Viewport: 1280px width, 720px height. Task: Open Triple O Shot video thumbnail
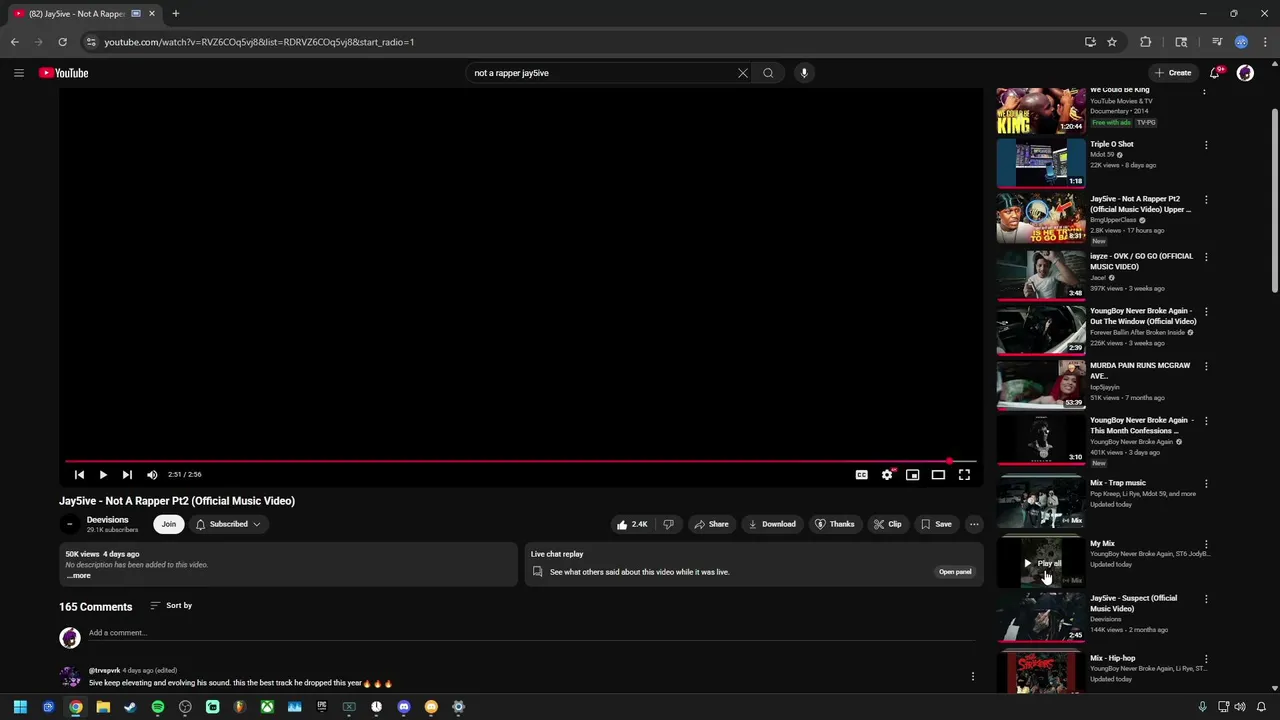point(1041,163)
